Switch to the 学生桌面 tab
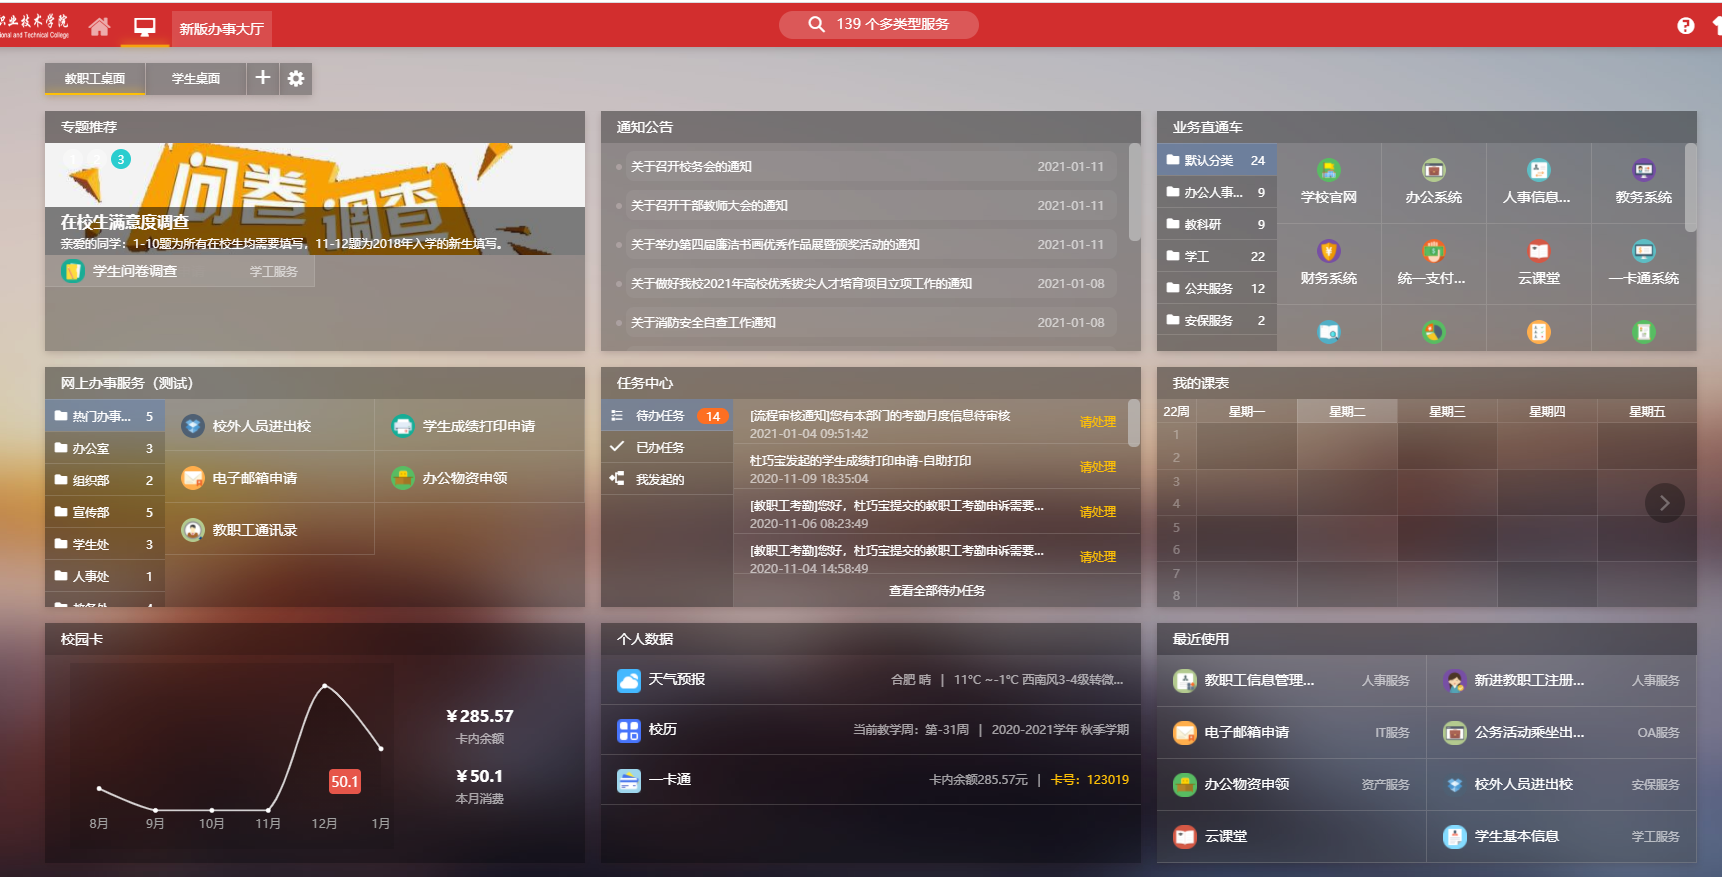 click(196, 78)
